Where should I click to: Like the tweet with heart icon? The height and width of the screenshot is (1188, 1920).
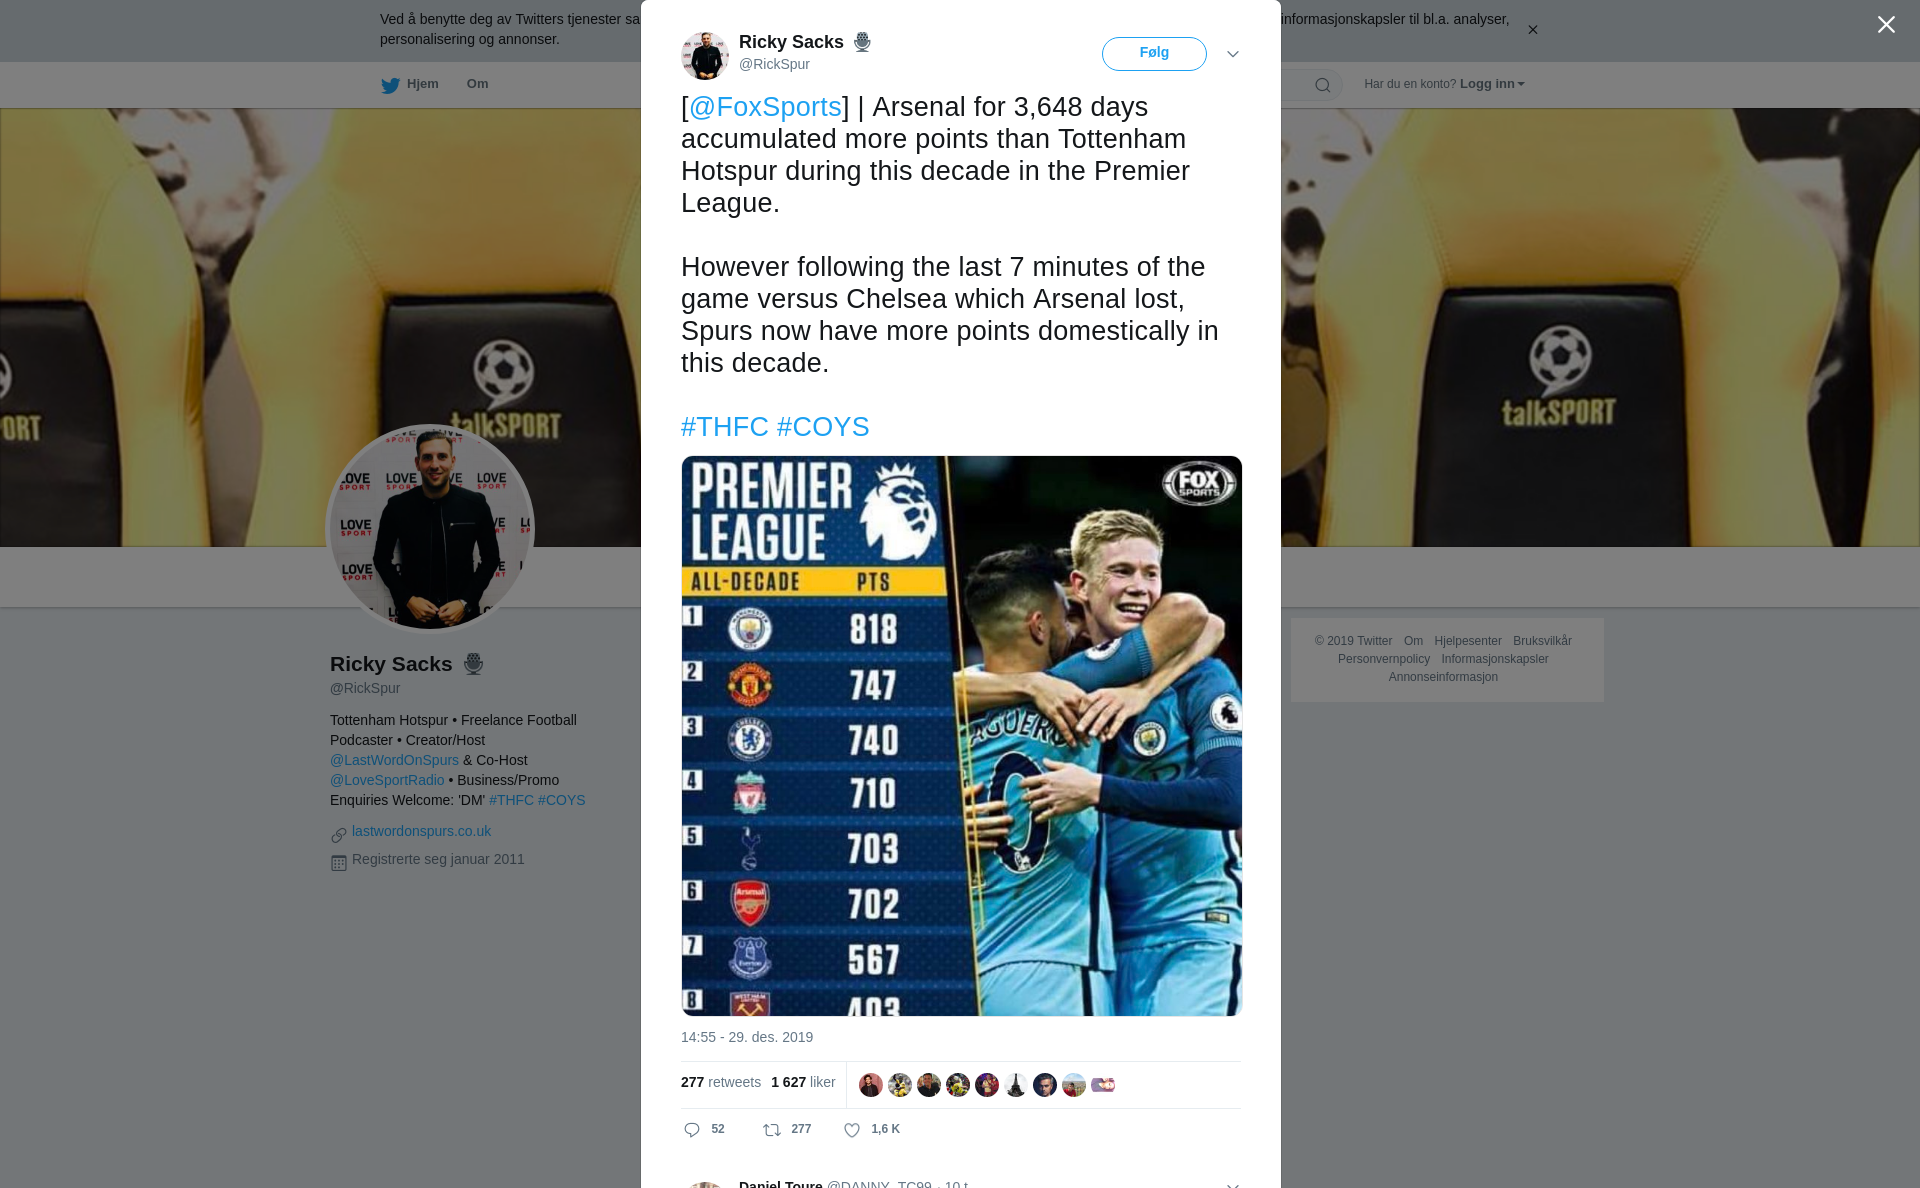pyautogui.click(x=852, y=1130)
